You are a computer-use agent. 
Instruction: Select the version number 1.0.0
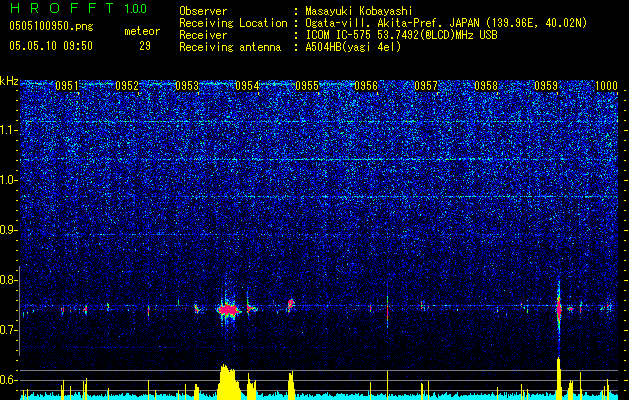pos(135,9)
